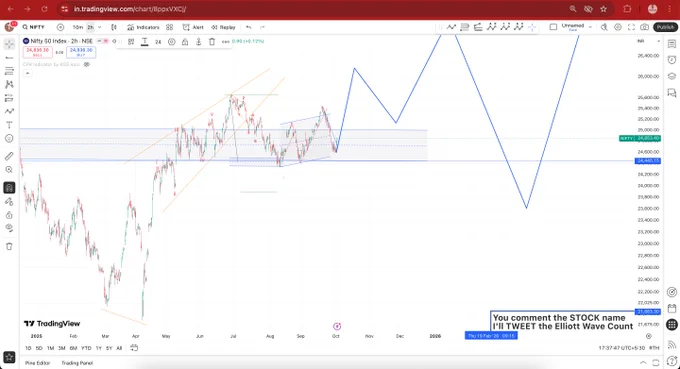Collapse the indicator legend arrow
Viewport: 680px width, 369px height.
27,73
